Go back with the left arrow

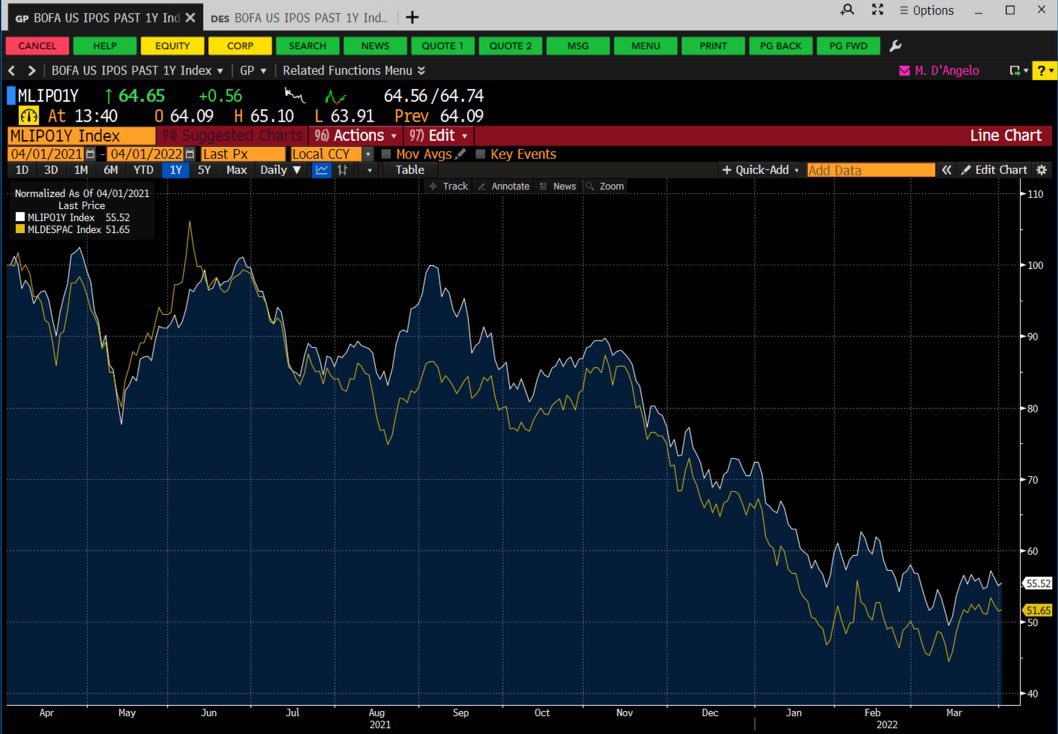tap(11, 70)
